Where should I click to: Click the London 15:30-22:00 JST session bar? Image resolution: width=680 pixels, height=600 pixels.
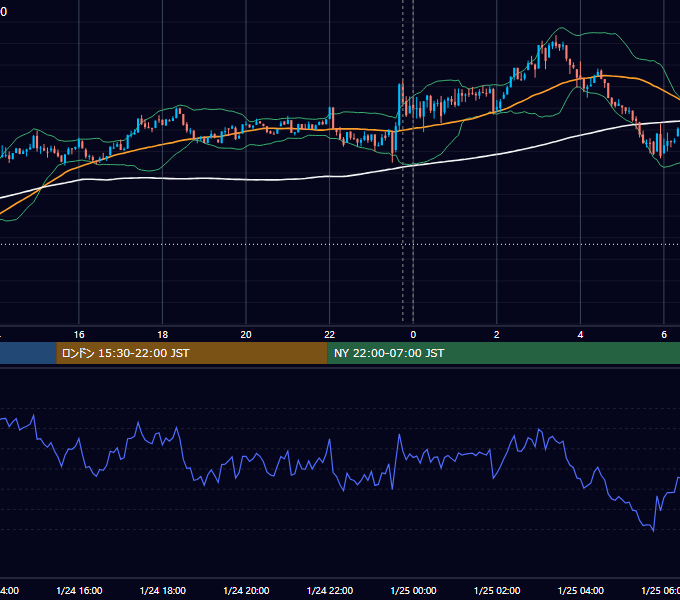(x=192, y=353)
